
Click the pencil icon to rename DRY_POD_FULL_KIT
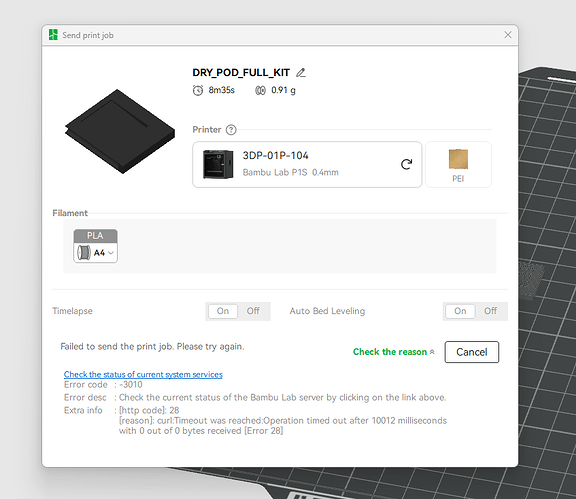301,73
